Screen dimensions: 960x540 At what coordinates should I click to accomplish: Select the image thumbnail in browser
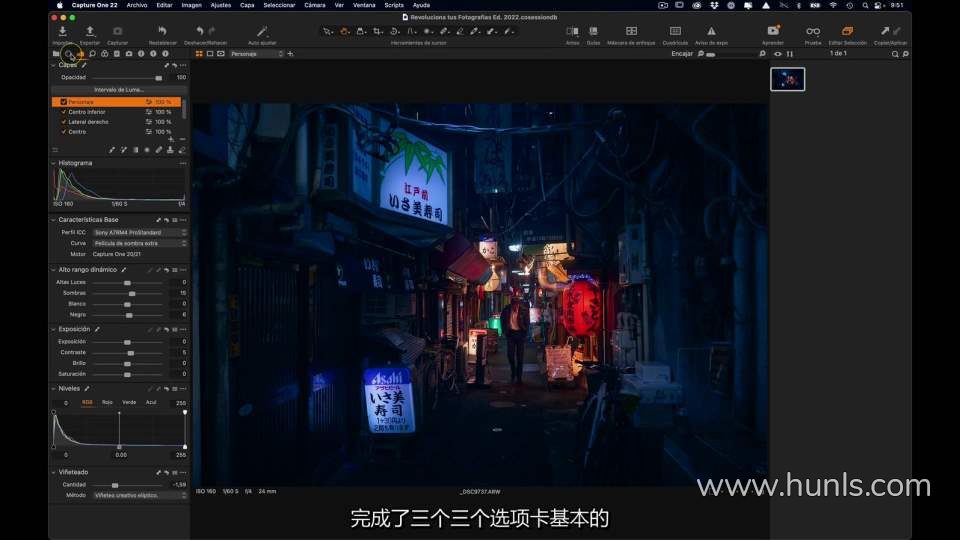(x=787, y=80)
